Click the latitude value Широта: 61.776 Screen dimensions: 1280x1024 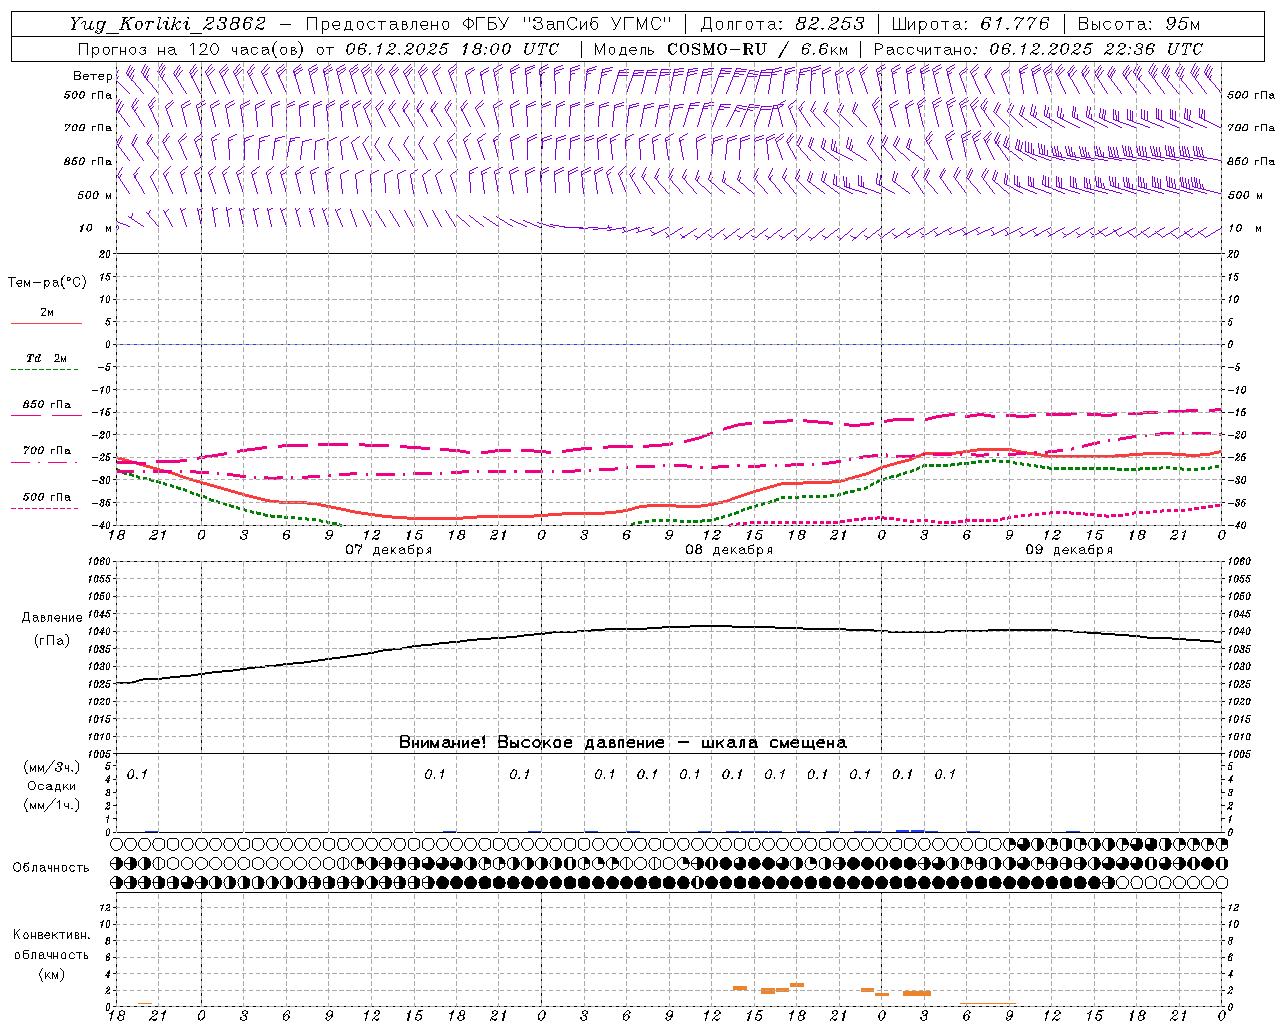tap(970, 24)
